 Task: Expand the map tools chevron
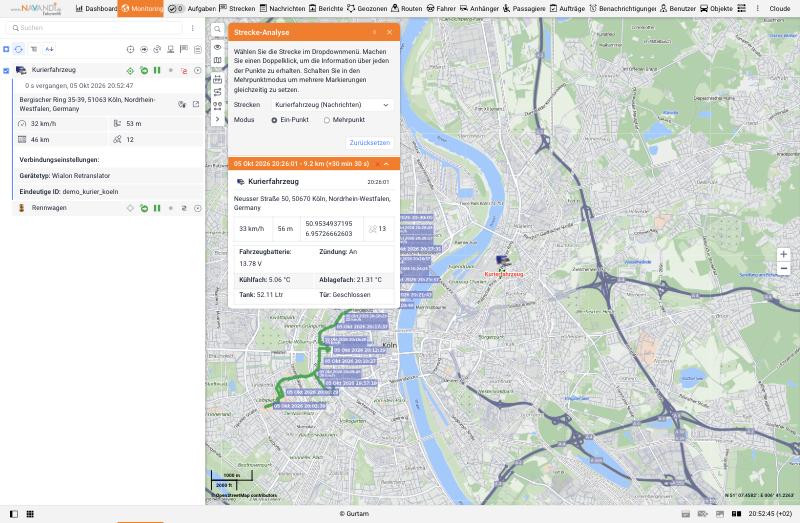(x=217, y=119)
